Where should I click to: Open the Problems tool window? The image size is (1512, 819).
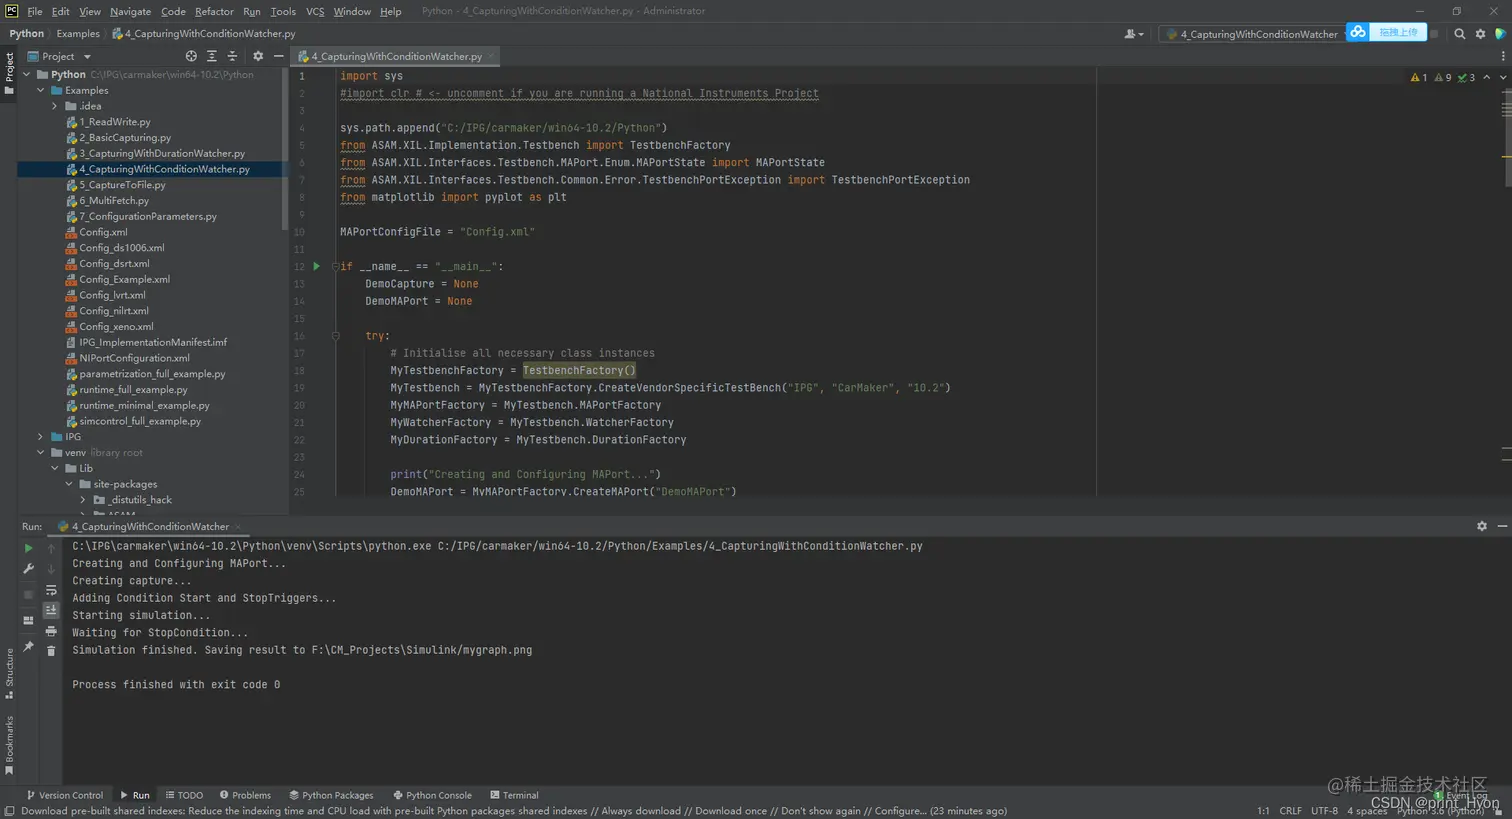click(245, 795)
